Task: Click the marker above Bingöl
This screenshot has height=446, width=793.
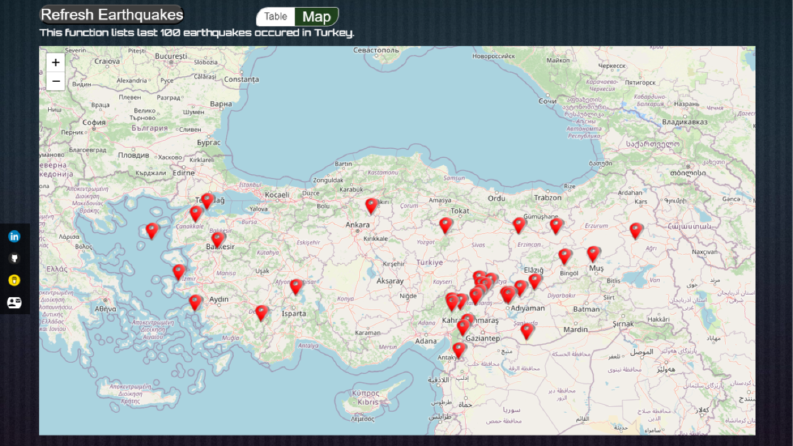Action: pyautogui.click(x=564, y=256)
